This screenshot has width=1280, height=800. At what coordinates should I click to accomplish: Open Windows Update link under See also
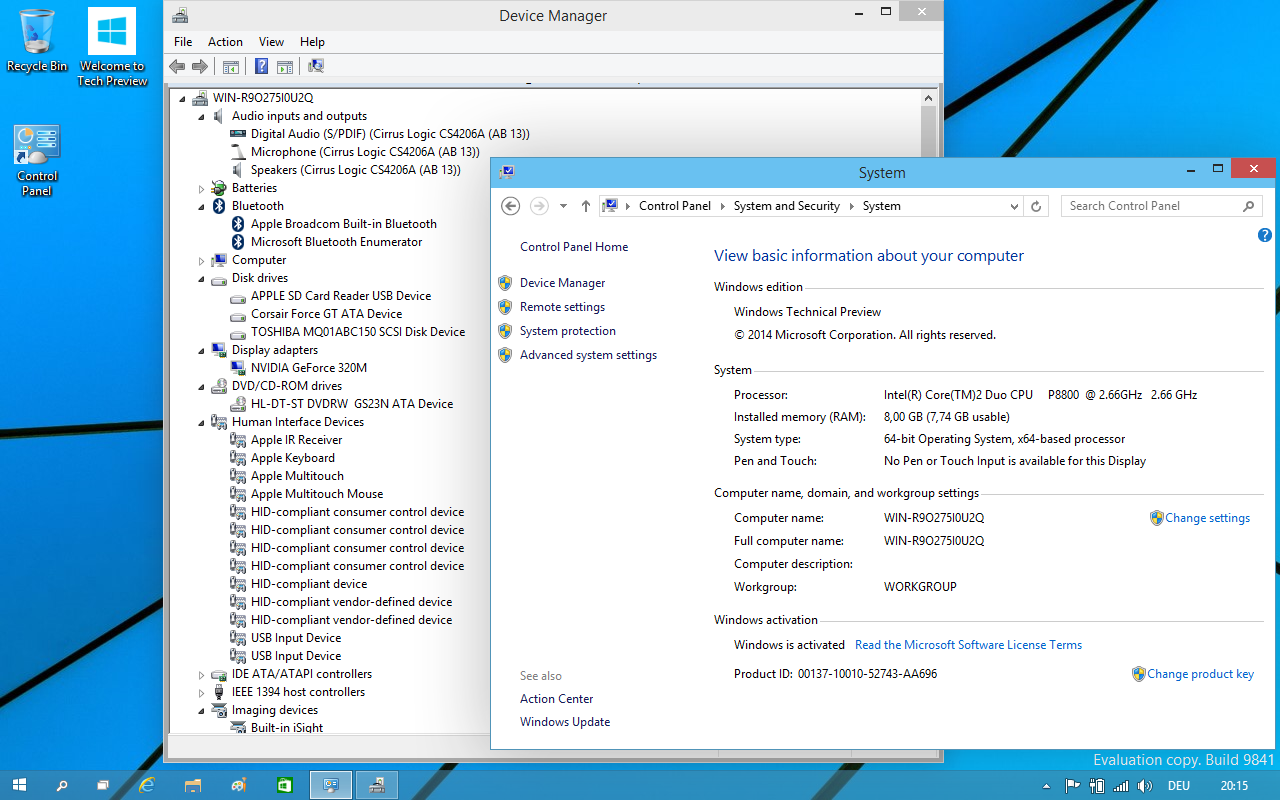click(565, 722)
